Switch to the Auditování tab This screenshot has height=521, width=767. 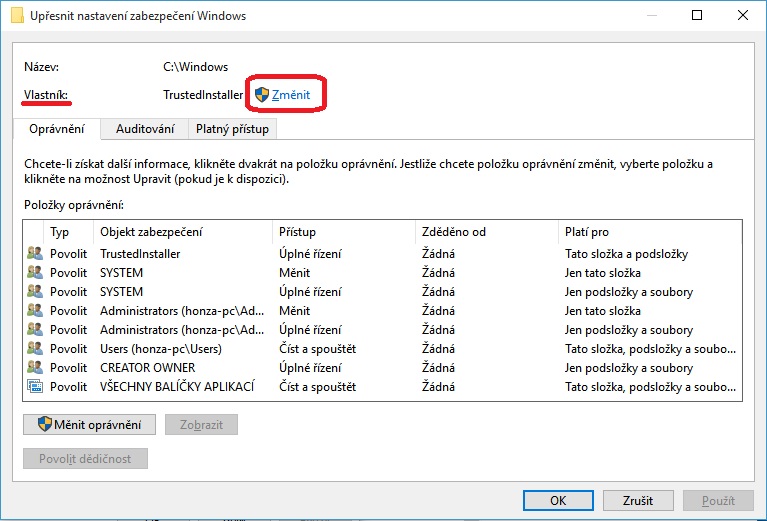coord(145,129)
